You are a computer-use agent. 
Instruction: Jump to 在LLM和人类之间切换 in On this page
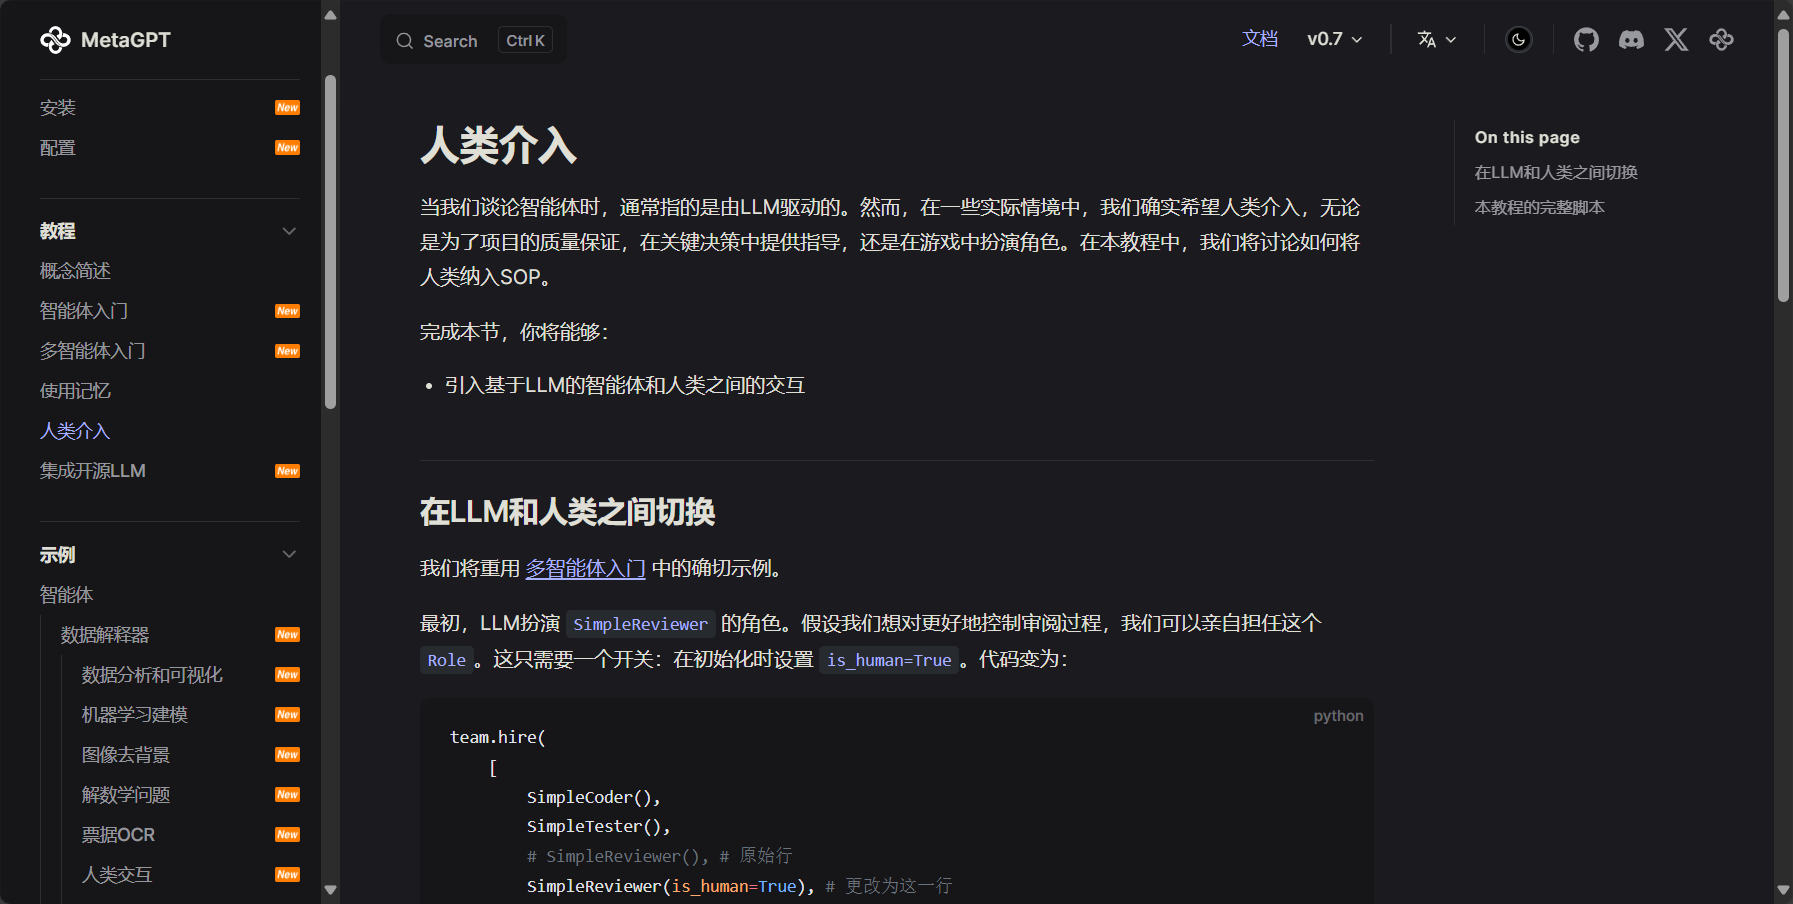(x=1555, y=172)
